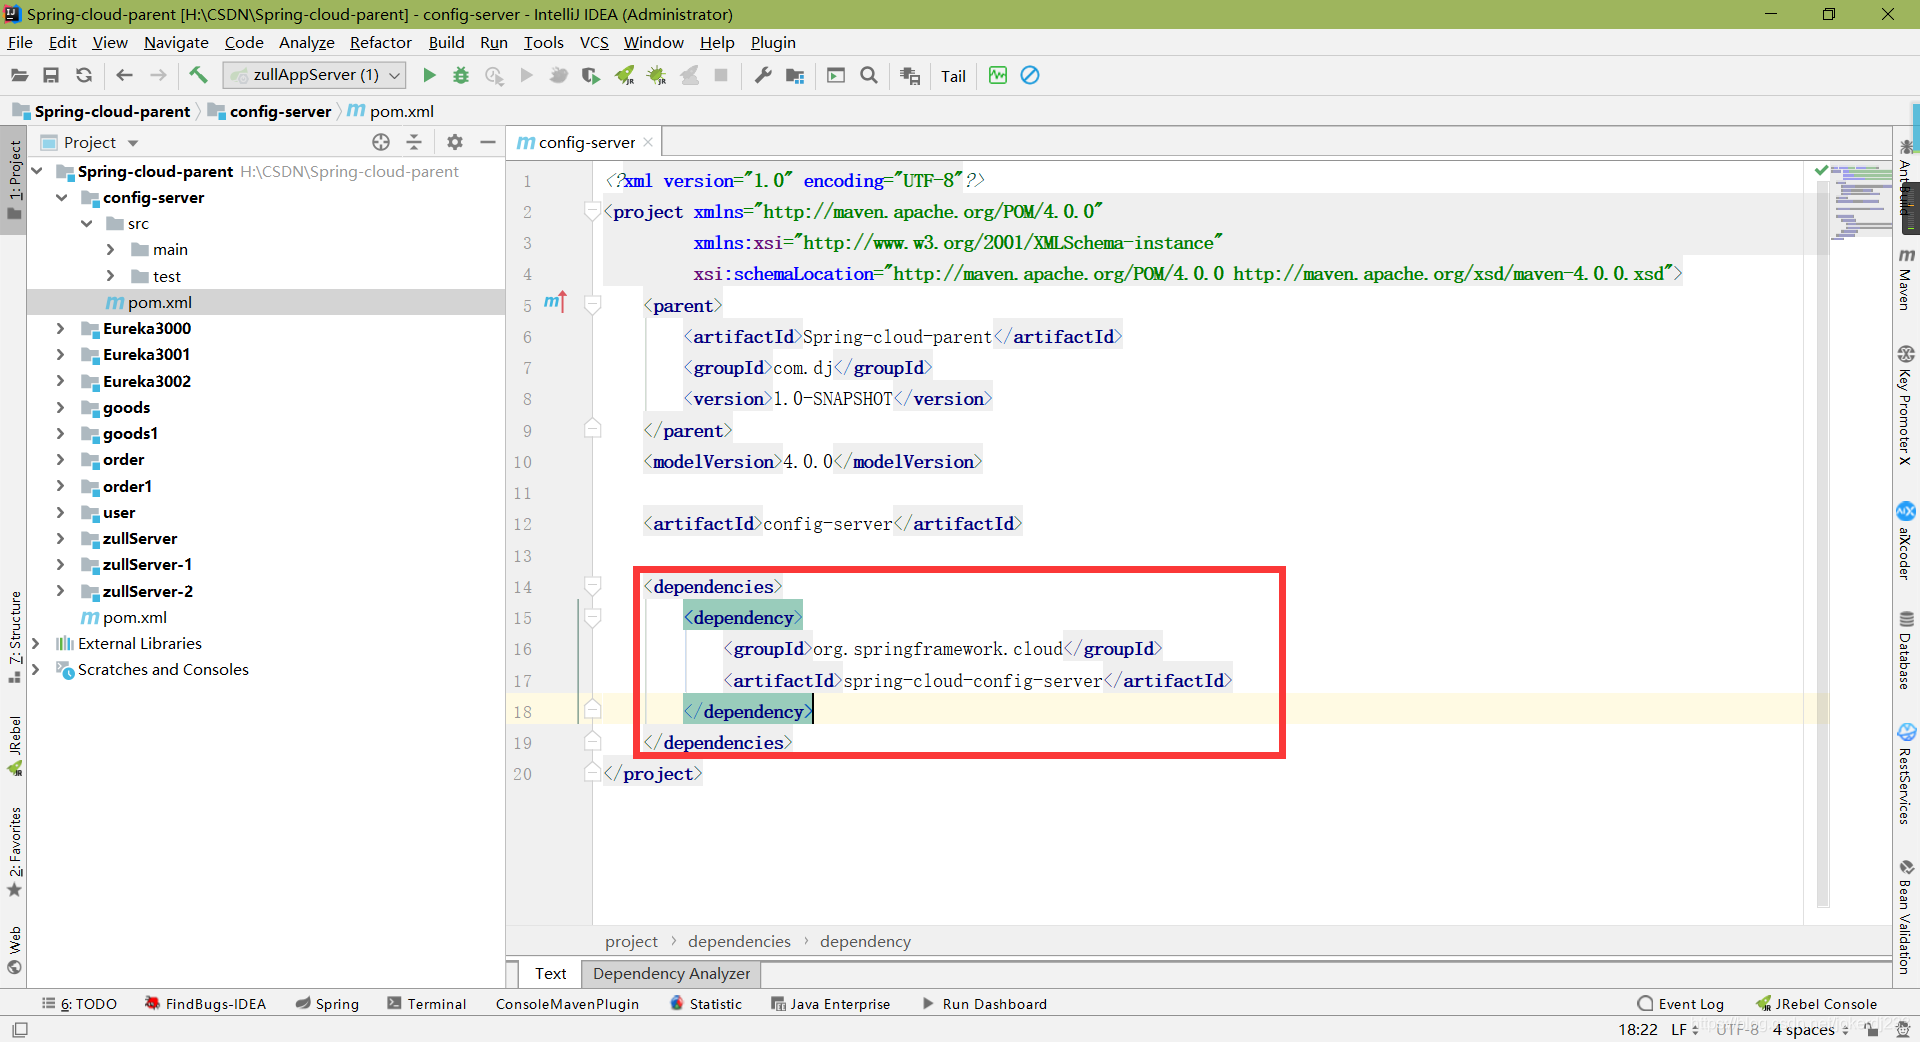Viewport: 1920px width, 1042px height.
Task: Open the Navigate menu
Action: [x=176, y=42]
